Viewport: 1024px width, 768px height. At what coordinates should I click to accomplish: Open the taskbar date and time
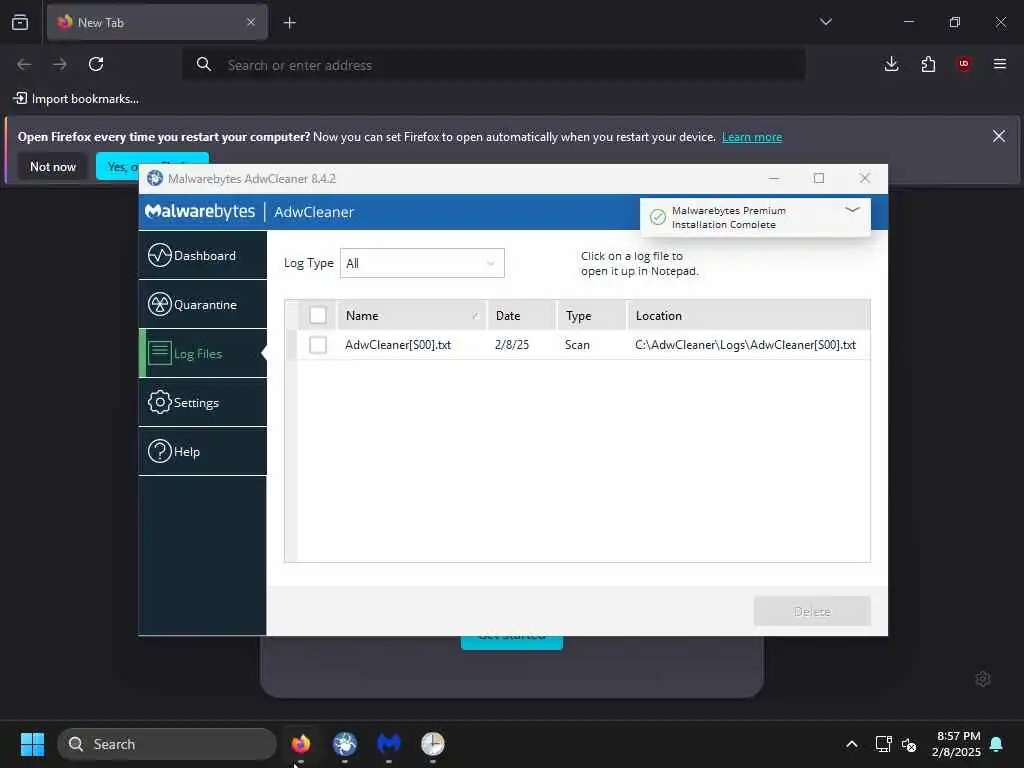(956, 744)
